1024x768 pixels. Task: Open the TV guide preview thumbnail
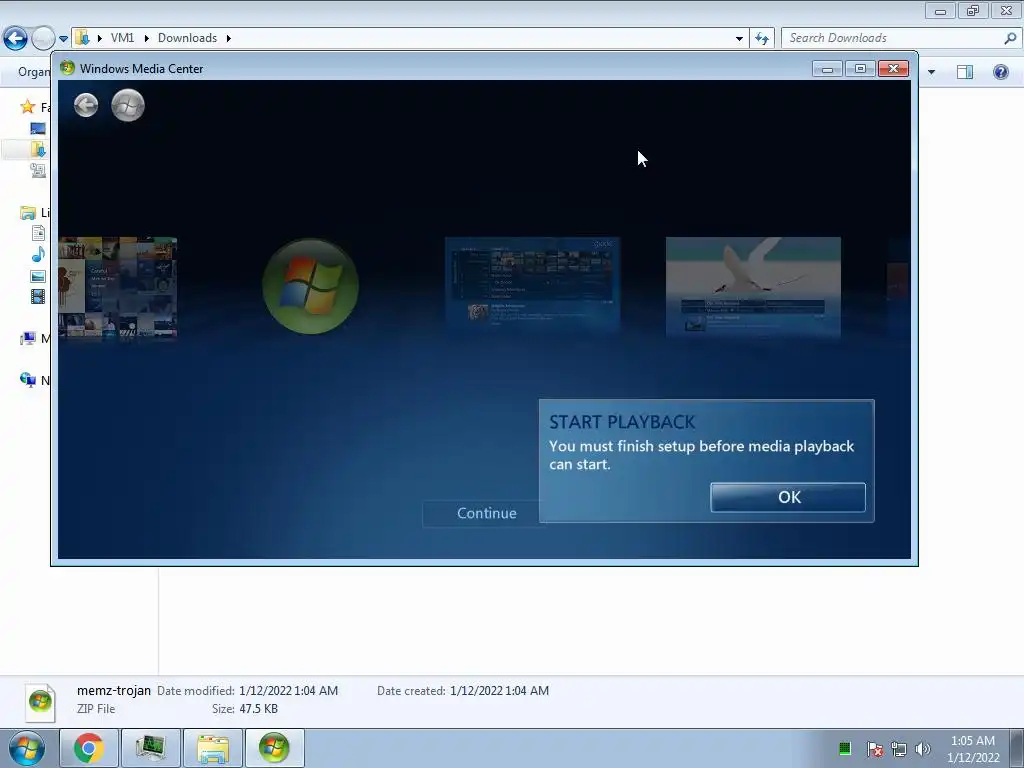(532, 286)
